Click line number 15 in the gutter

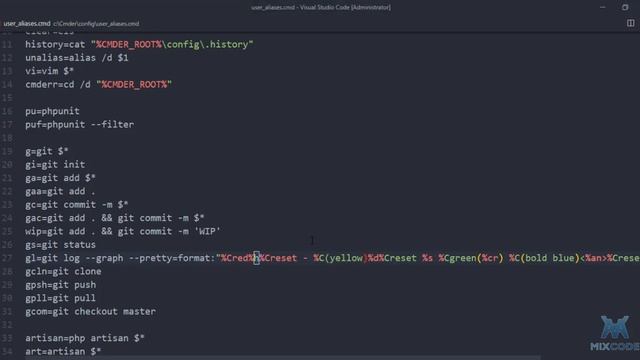coord(7,98)
